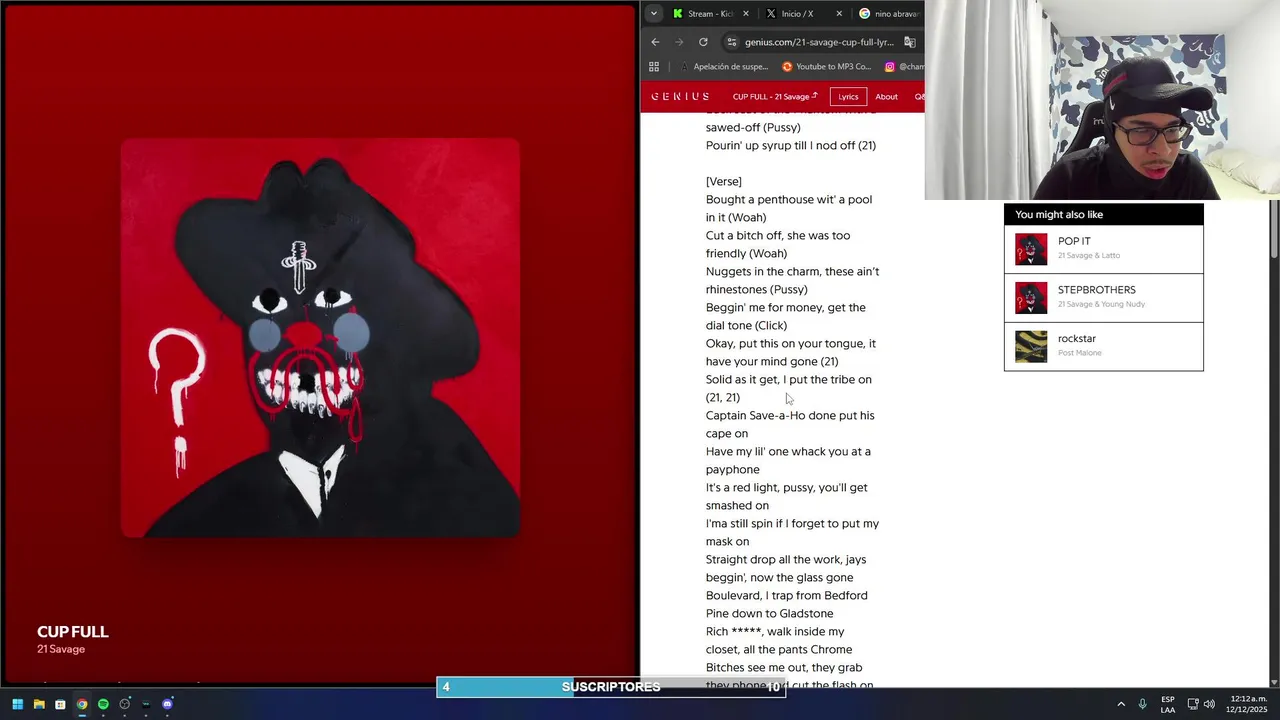
Task: Click lyric "Straight drop all the work, jays"
Action: pos(786,559)
